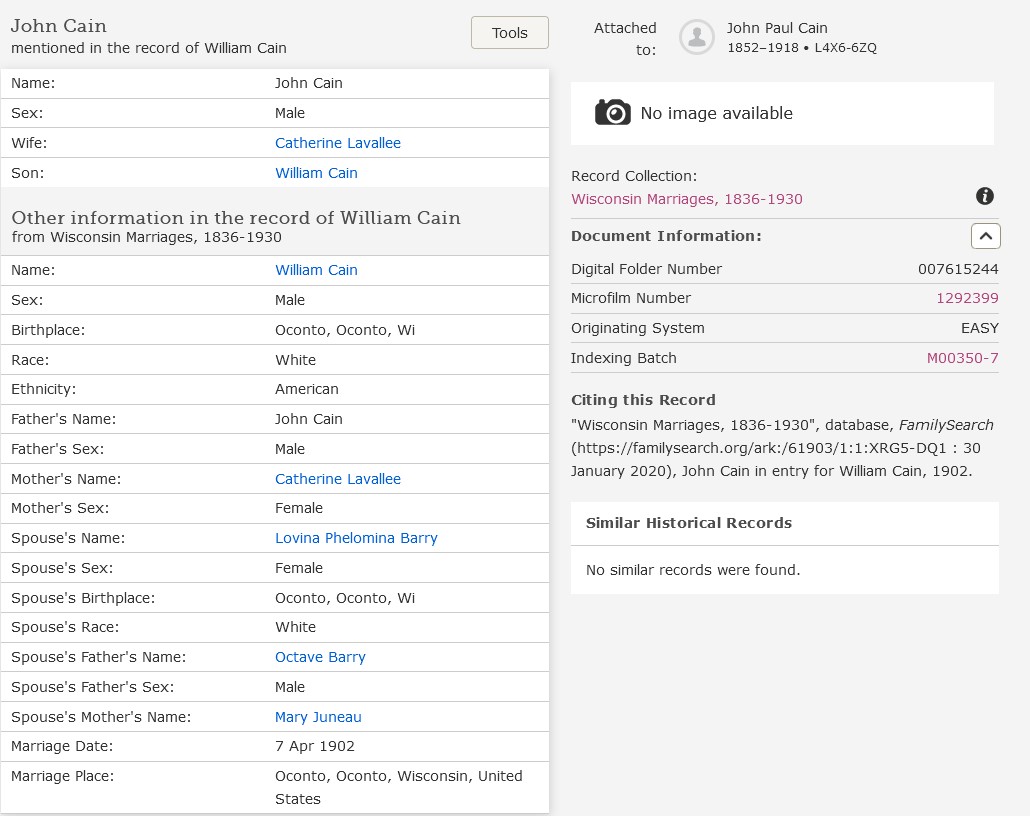Open indexing batch M00350-7 link
Viewport: 1030px width, 816px height.
pyautogui.click(x=962, y=358)
